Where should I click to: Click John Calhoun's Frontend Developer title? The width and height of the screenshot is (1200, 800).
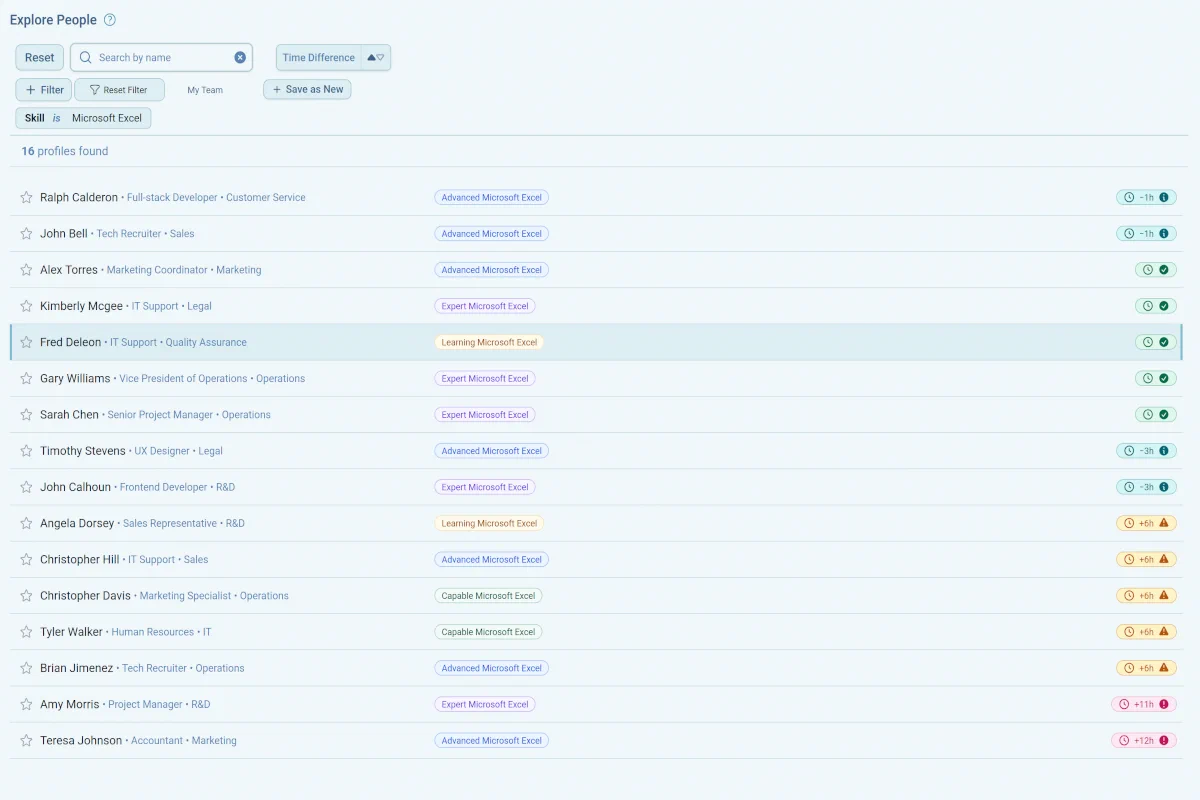click(164, 487)
